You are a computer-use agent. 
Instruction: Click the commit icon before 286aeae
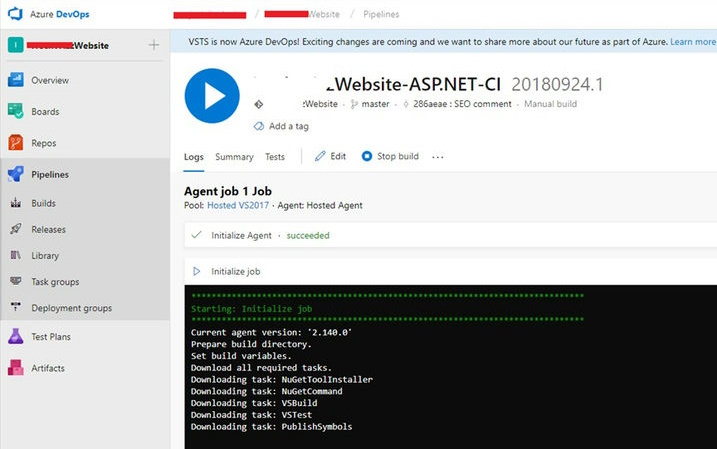406,104
